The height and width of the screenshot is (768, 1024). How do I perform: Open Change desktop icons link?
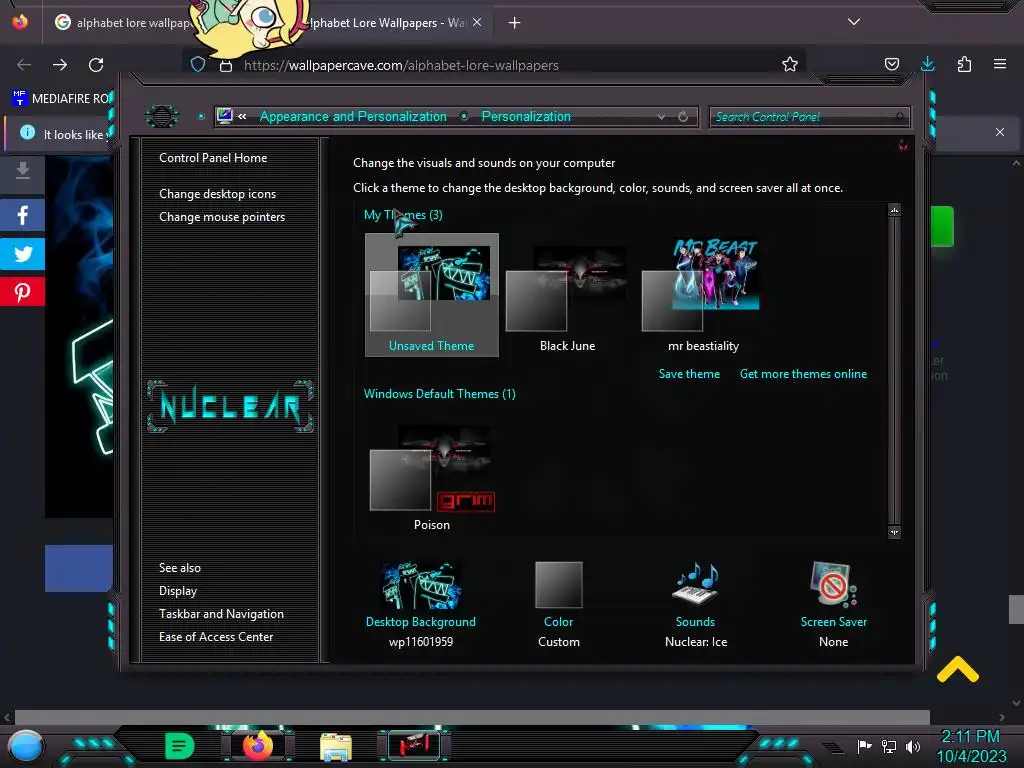pos(217,194)
